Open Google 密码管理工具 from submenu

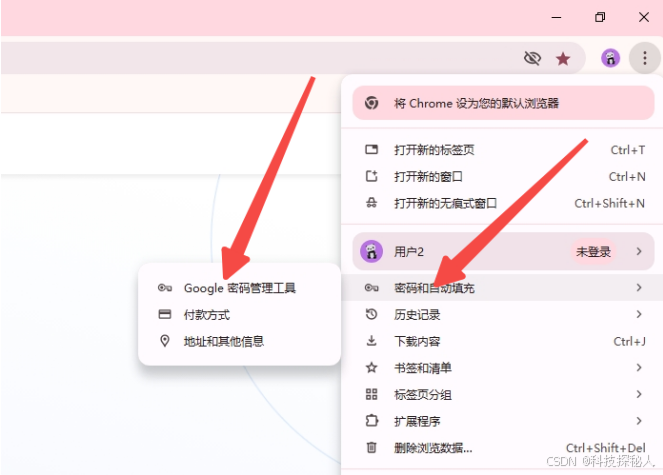pyautogui.click(x=239, y=288)
